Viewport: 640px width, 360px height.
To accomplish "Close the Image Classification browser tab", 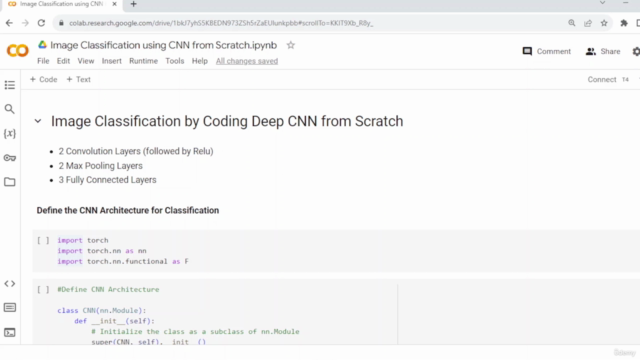I will pyautogui.click(x=114, y=4).
